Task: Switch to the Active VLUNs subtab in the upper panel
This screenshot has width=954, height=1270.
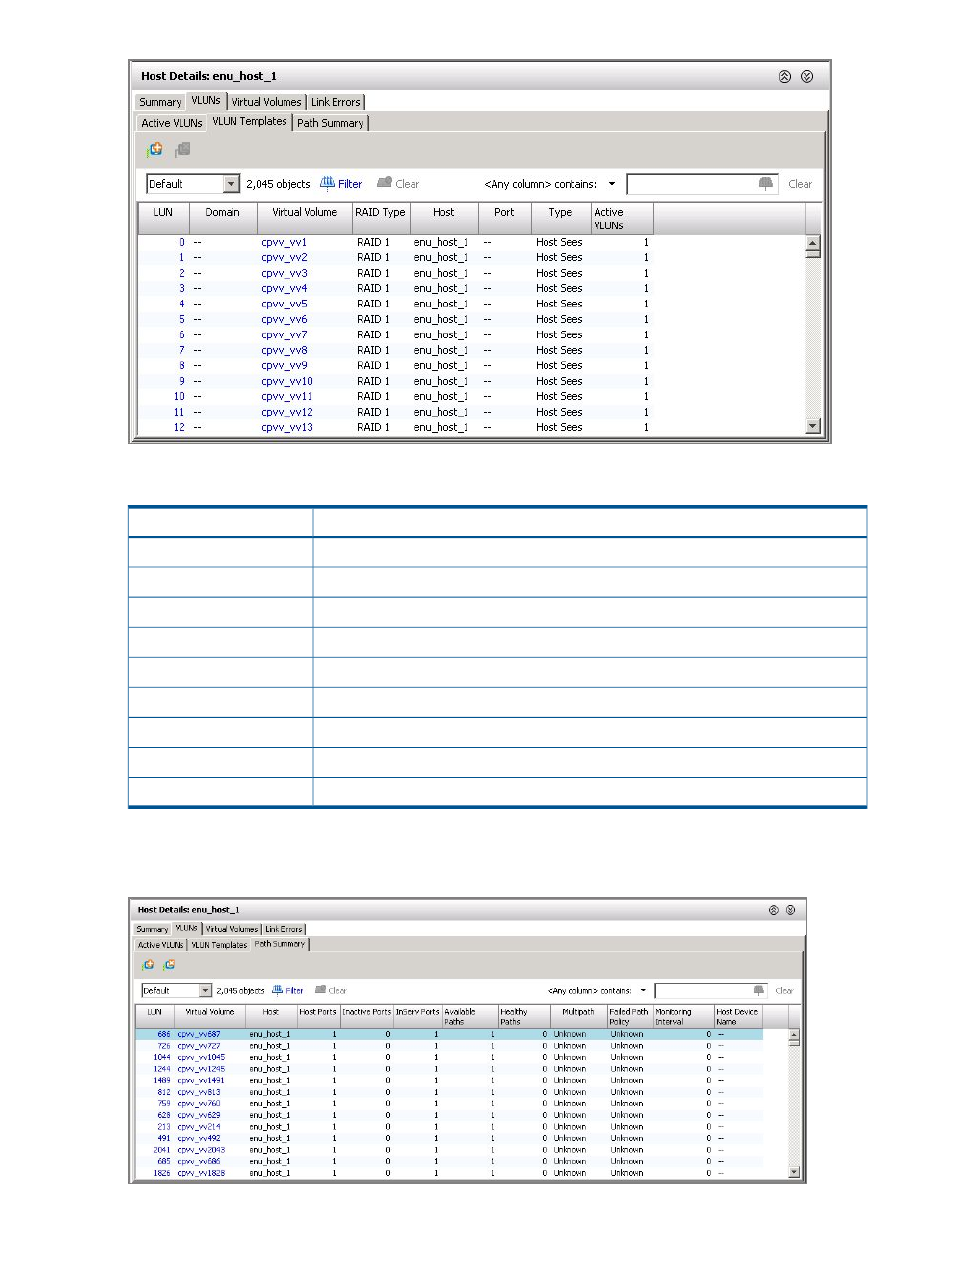Action: pos(172,123)
